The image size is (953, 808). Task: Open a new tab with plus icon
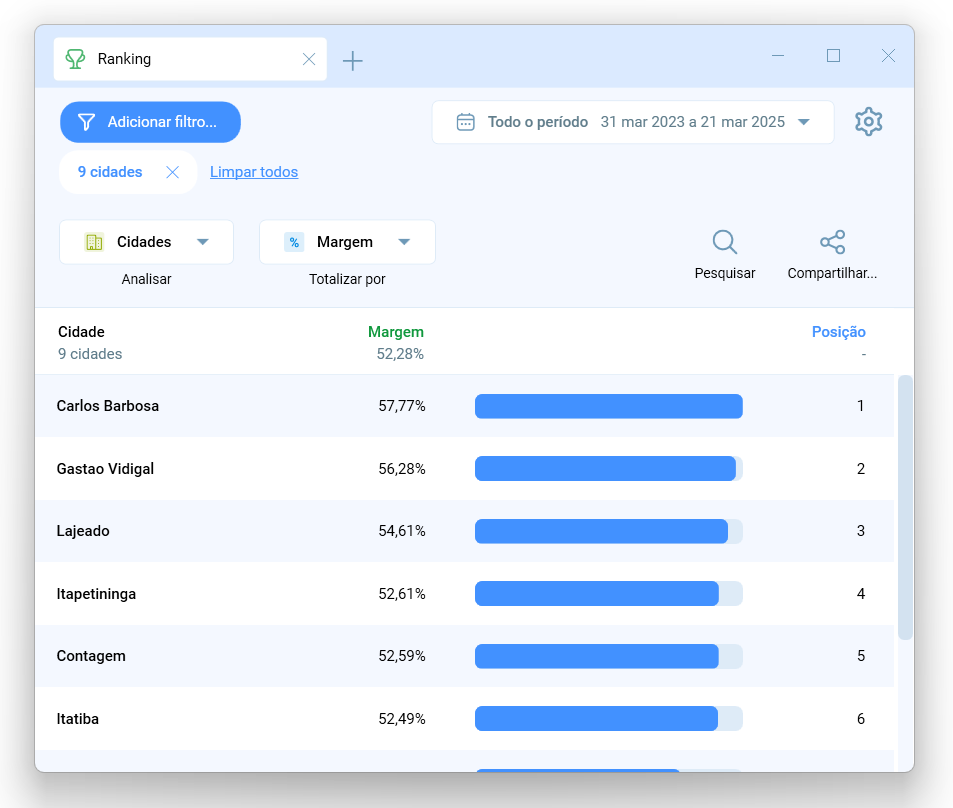(x=353, y=61)
